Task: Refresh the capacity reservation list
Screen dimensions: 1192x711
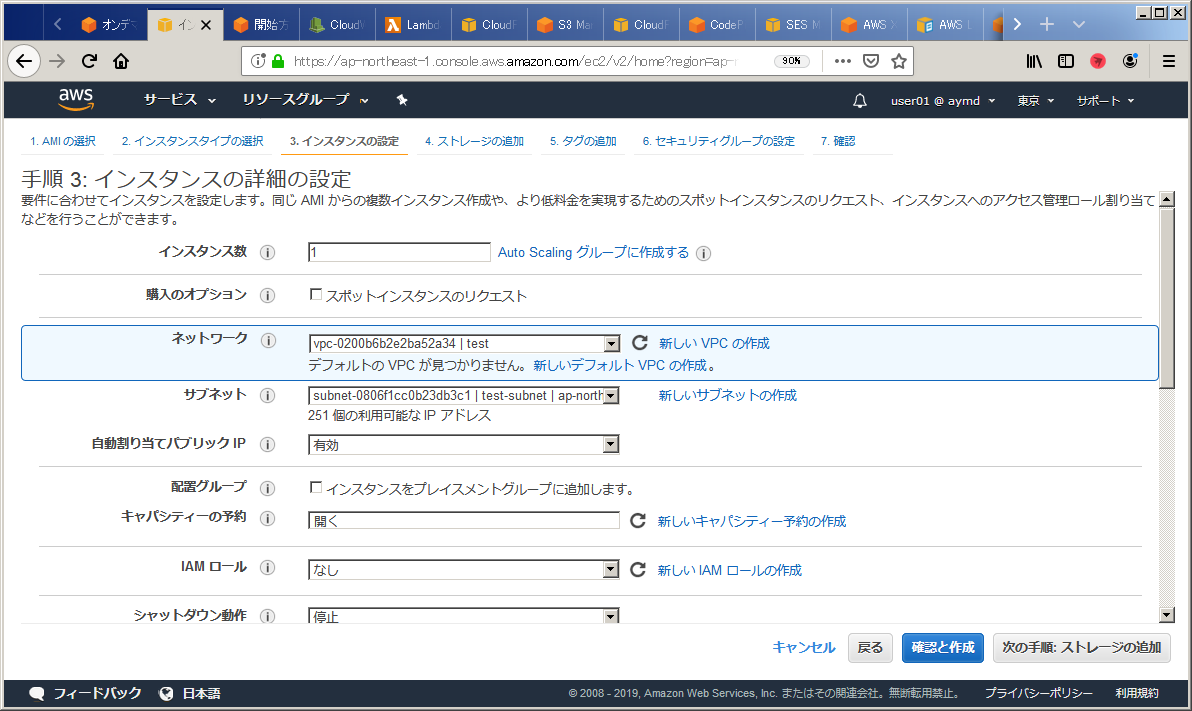Action: click(x=638, y=520)
